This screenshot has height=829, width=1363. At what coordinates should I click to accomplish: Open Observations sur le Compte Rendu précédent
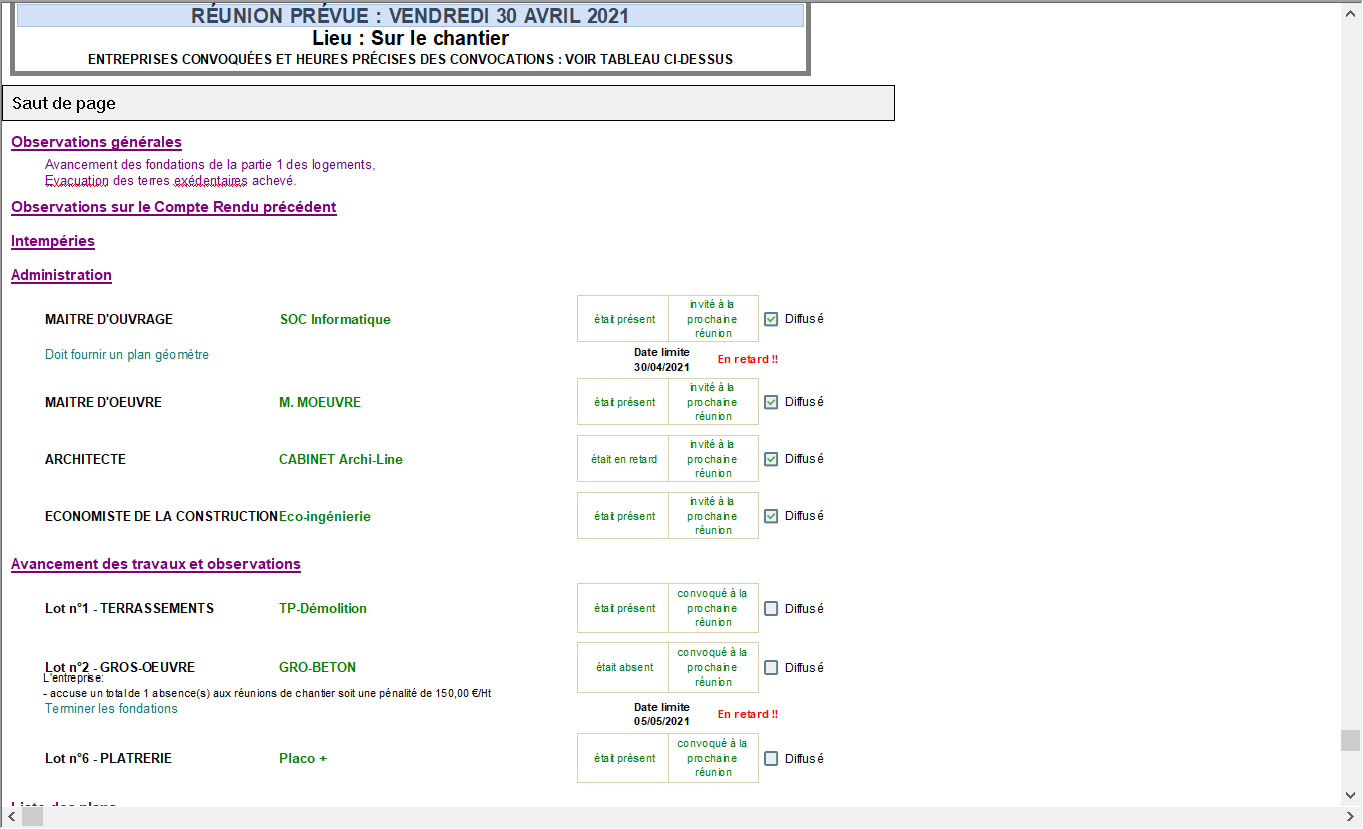pyautogui.click(x=174, y=207)
